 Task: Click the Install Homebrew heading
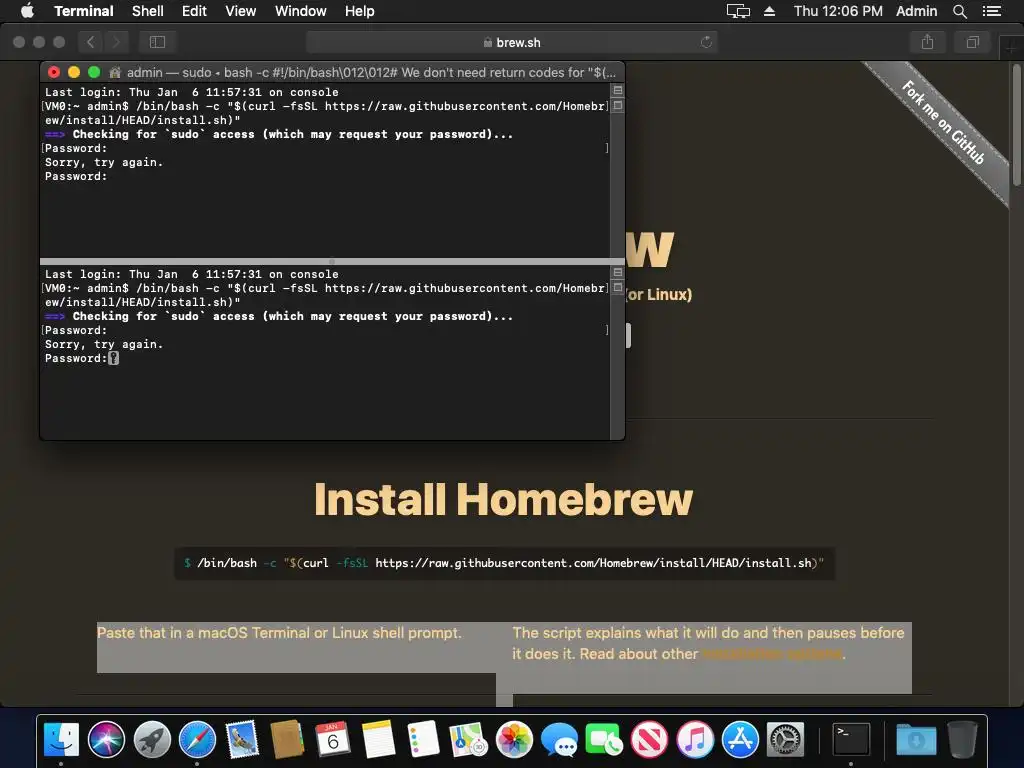pyautogui.click(x=503, y=500)
